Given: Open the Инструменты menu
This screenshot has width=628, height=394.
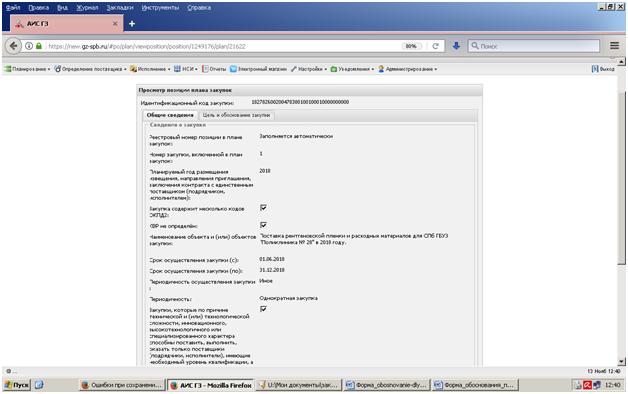Looking at the screenshot, I should click(x=160, y=8).
